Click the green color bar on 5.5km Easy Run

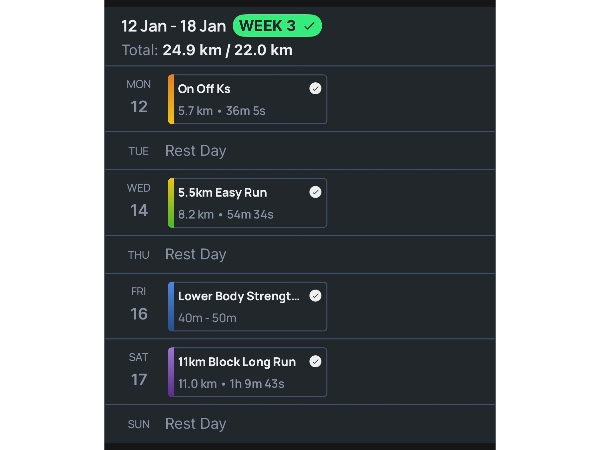coord(171,203)
